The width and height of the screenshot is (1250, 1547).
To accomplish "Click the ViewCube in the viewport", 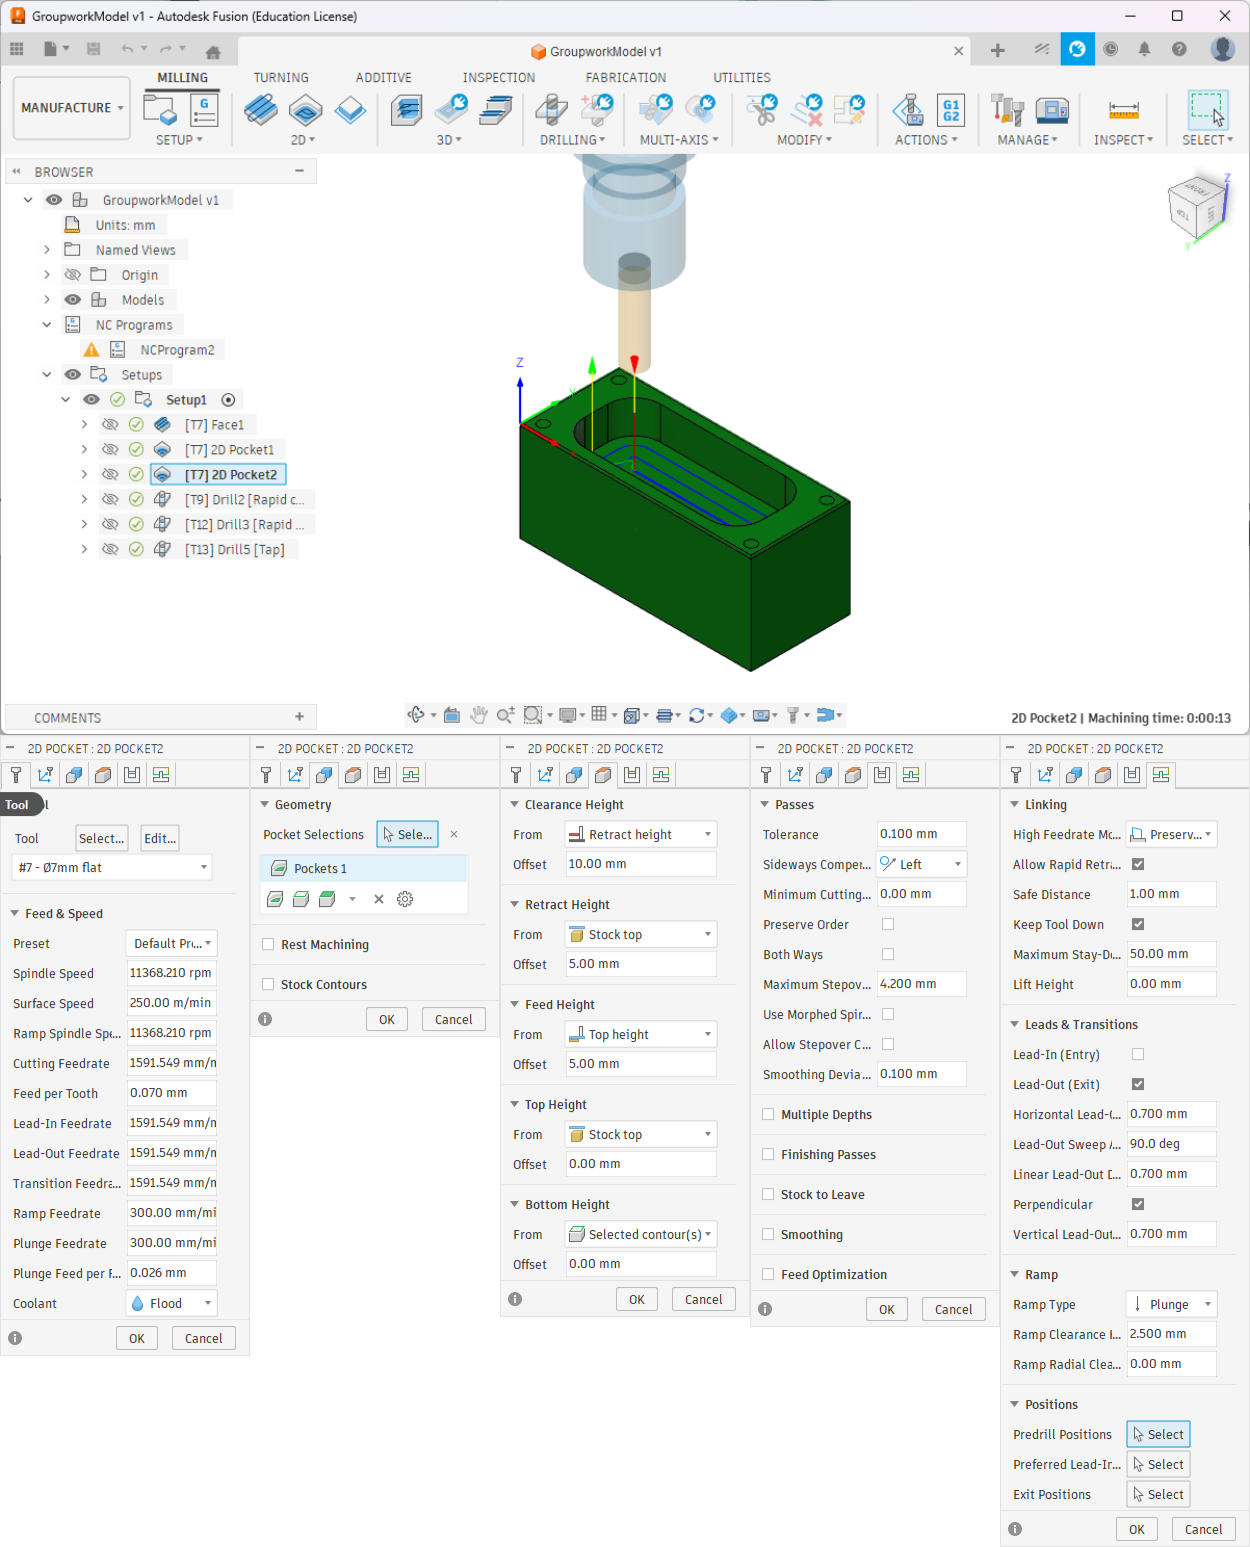I will pos(1197,208).
